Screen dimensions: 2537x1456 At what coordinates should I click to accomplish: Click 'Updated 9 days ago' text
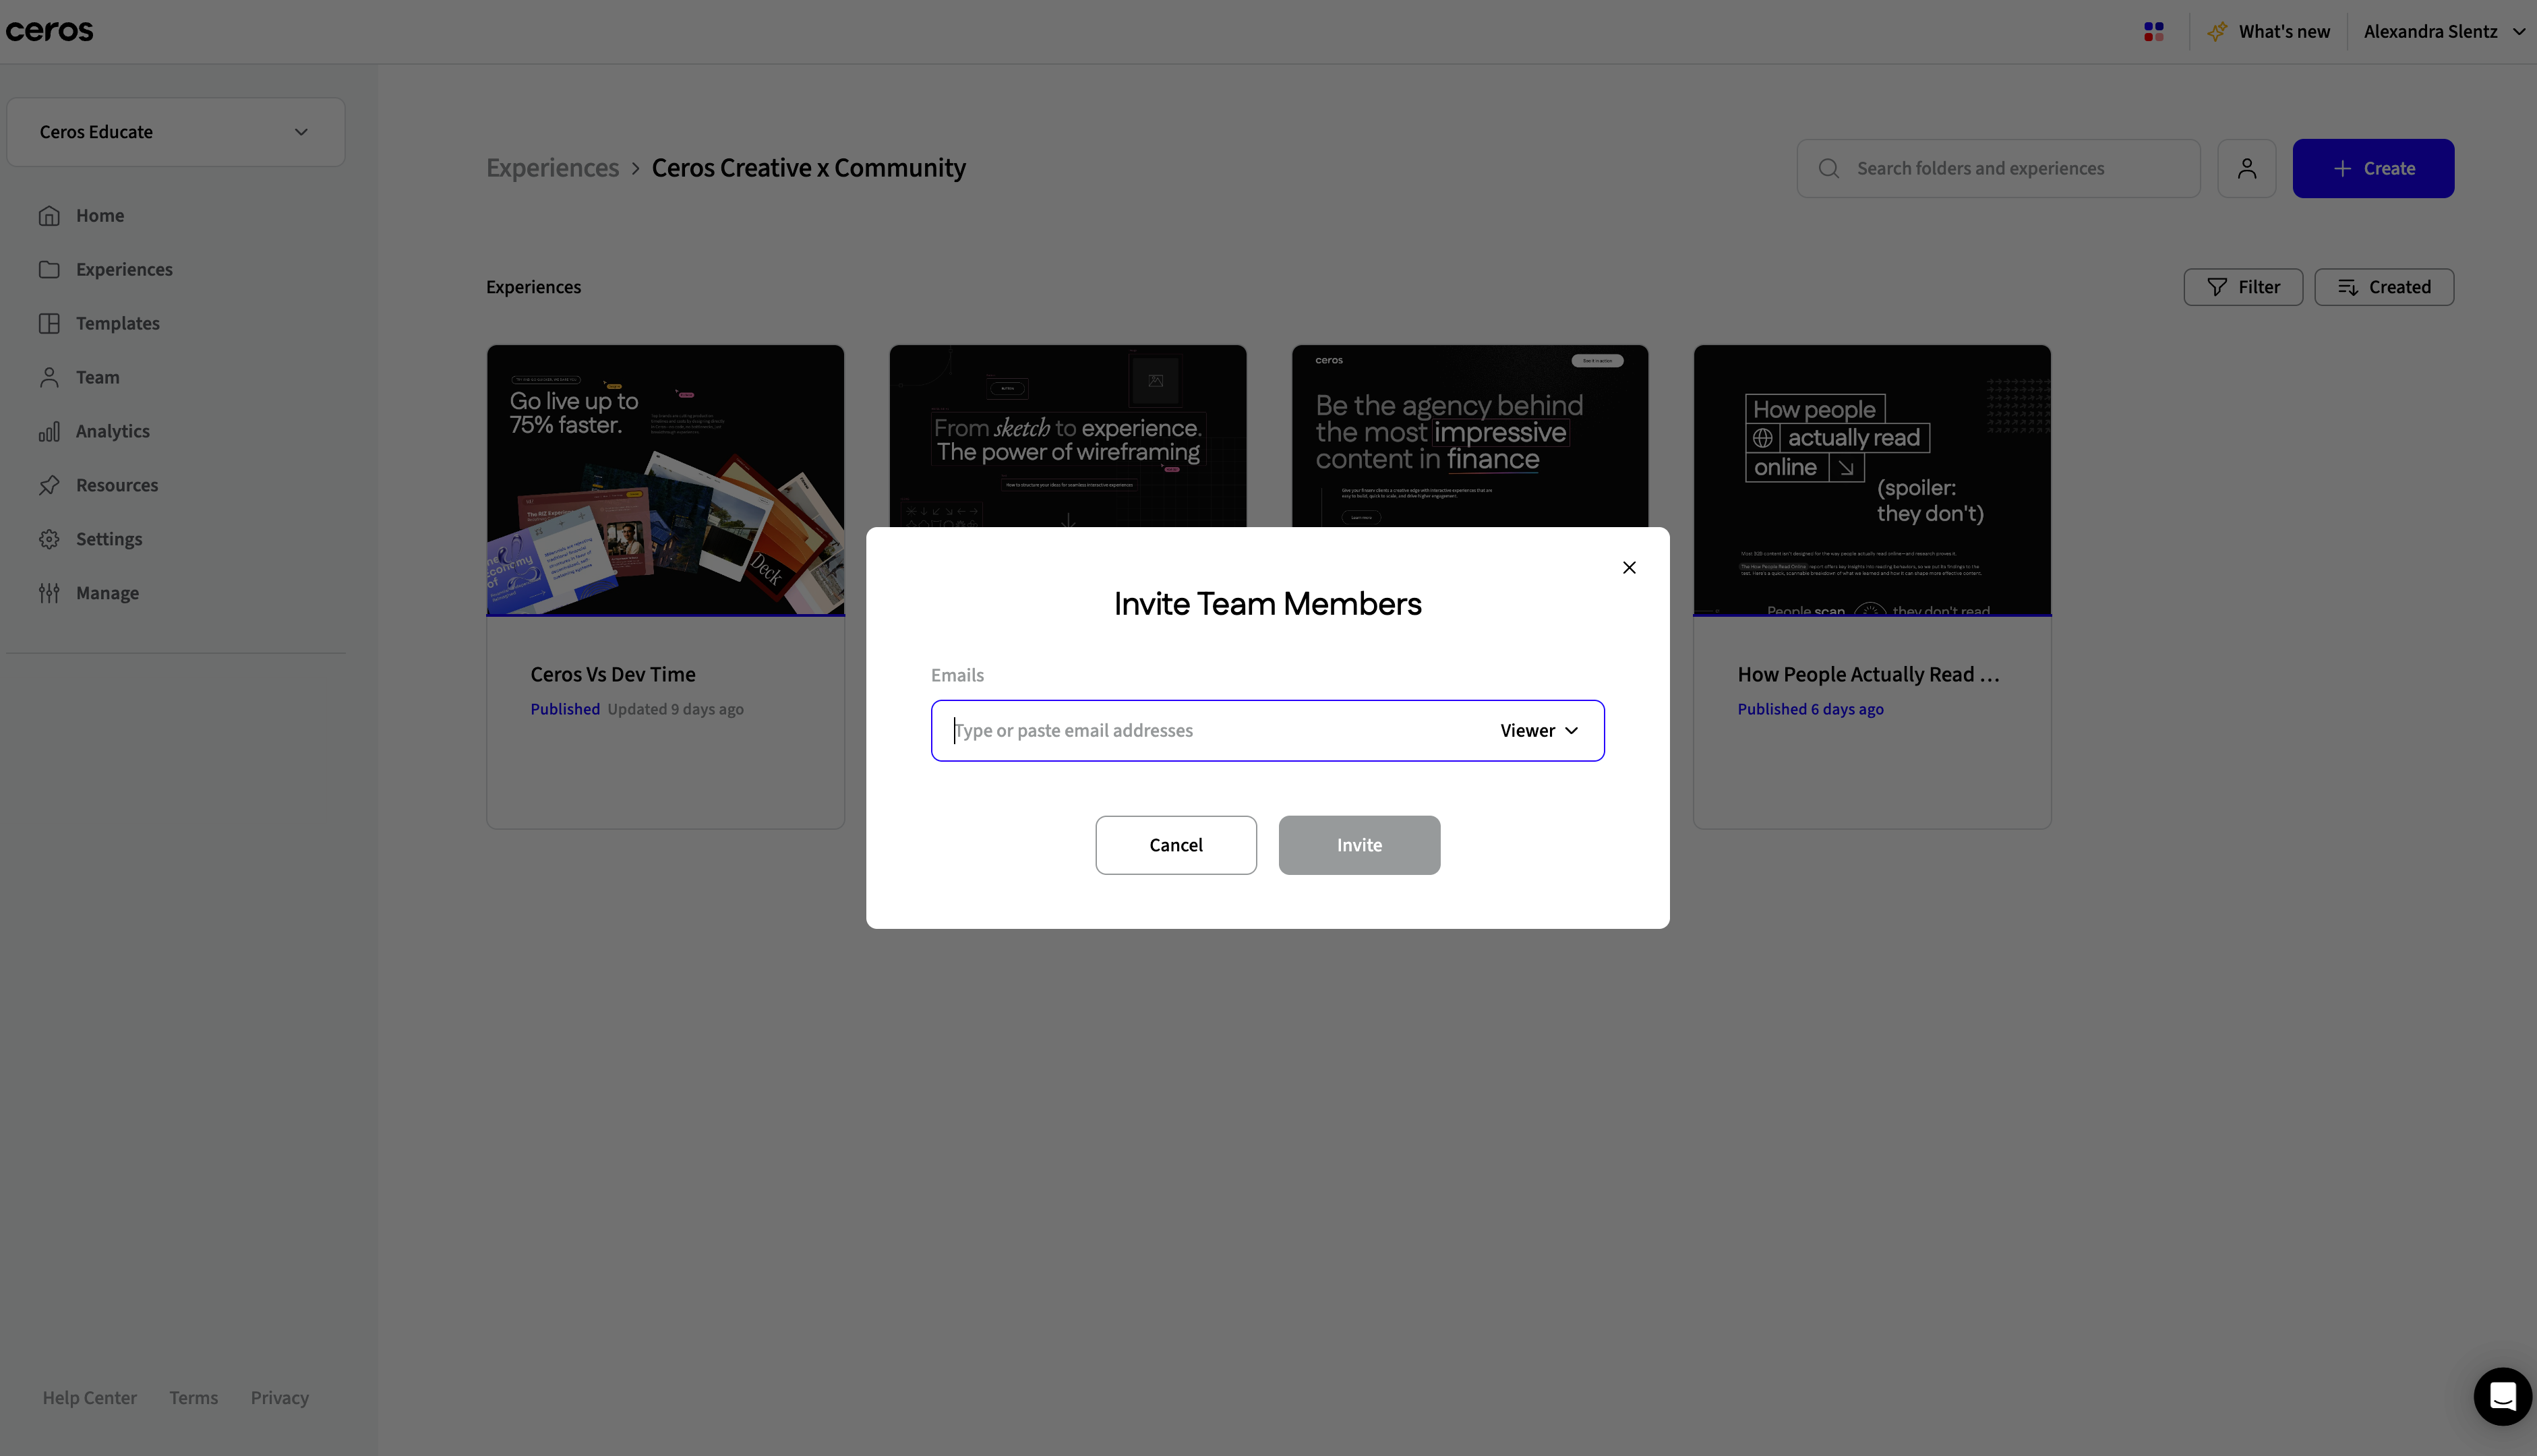click(x=675, y=710)
